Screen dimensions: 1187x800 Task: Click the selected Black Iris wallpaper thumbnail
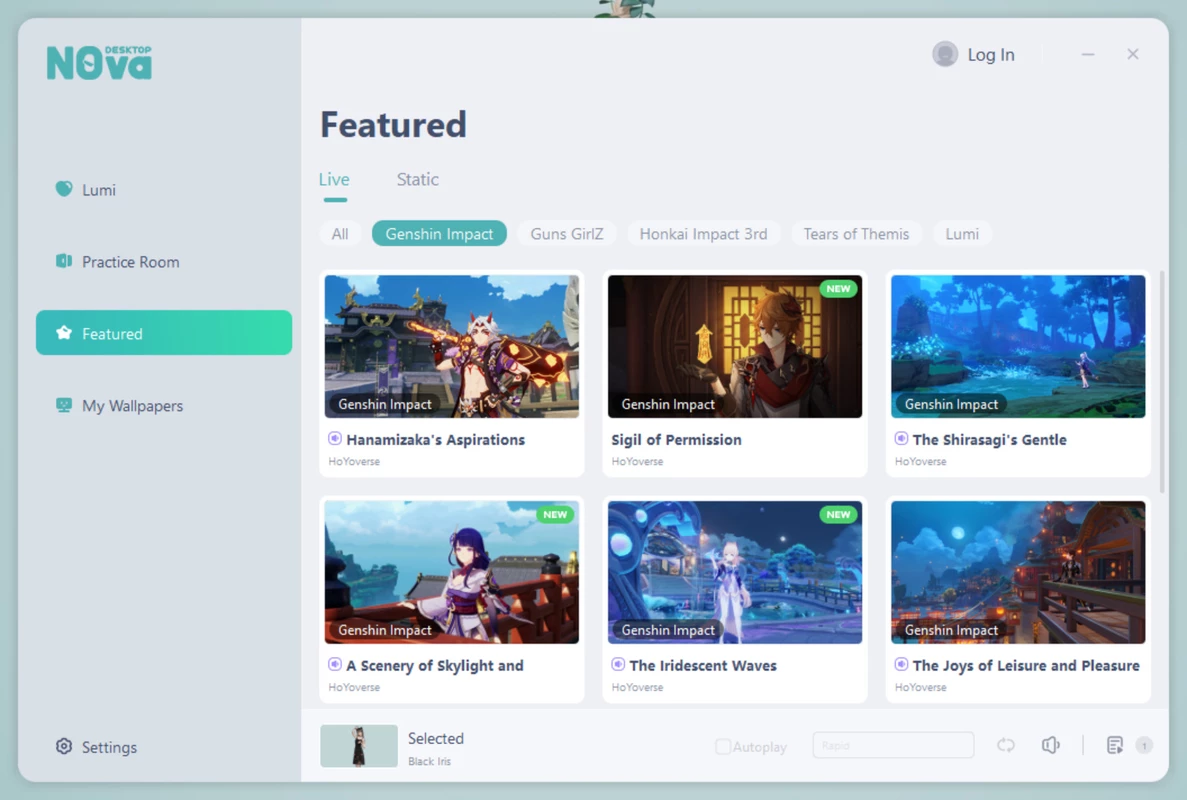pos(359,746)
